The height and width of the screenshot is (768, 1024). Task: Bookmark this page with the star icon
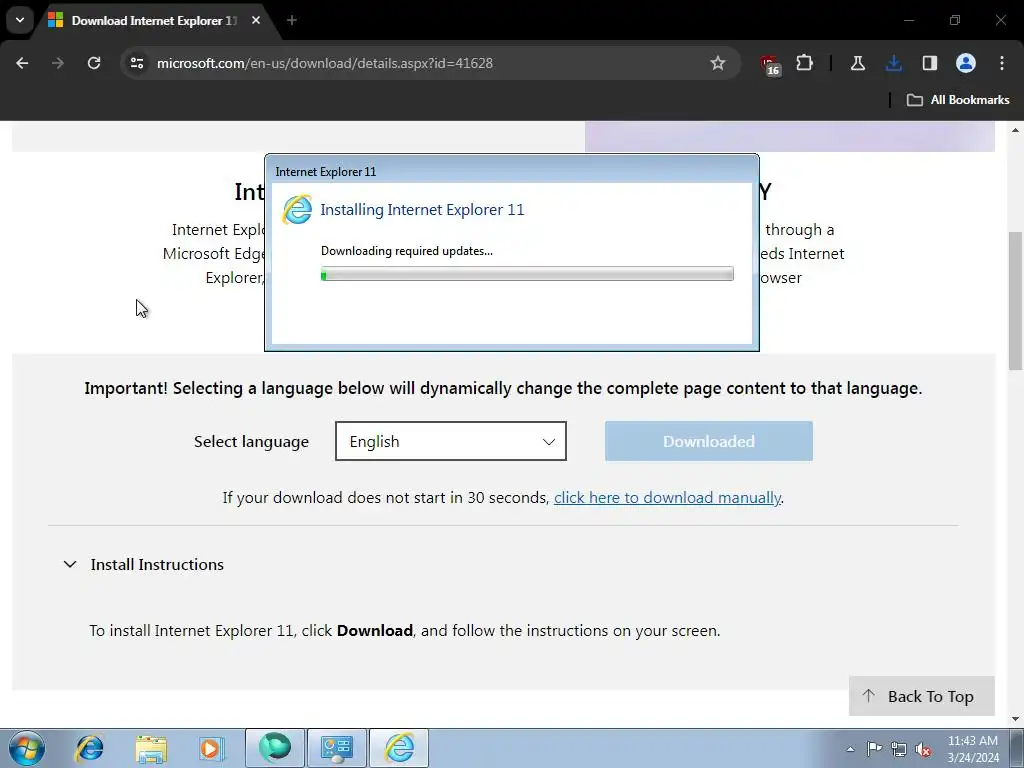(x=718, y=63)
